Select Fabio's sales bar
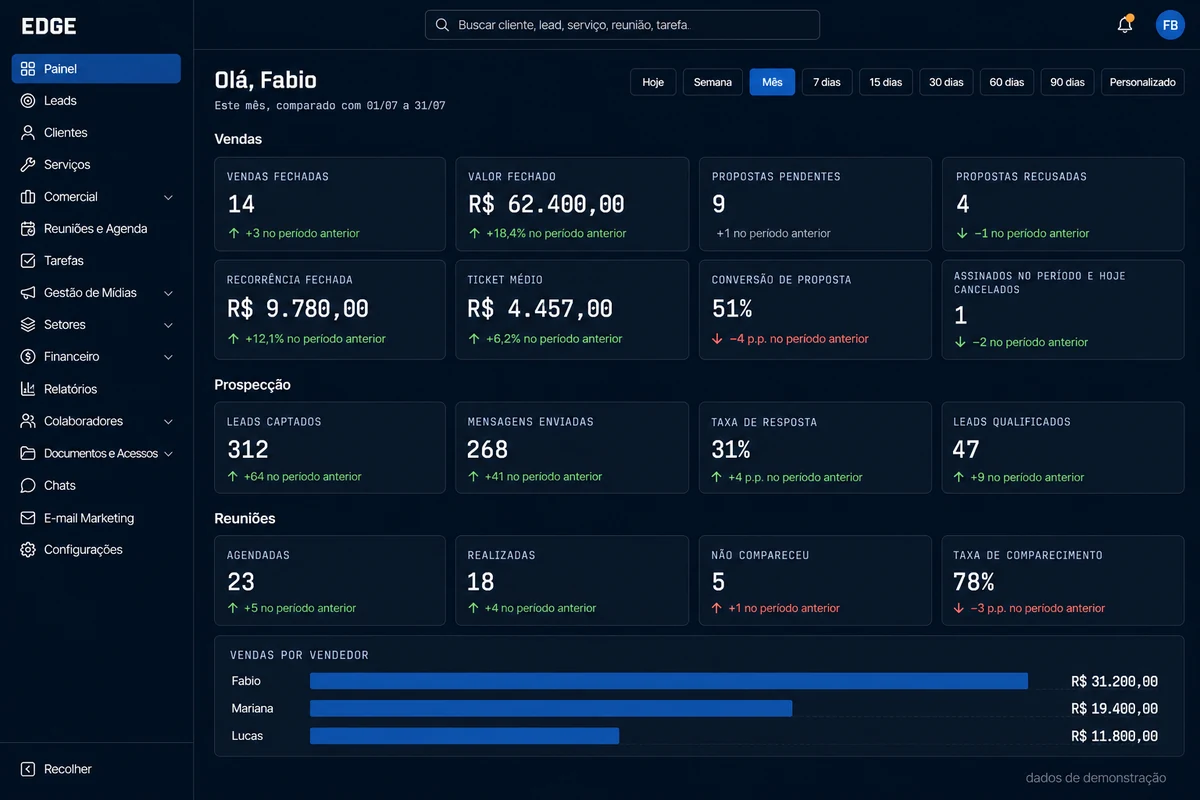Image resolution: width=1200 pixels, height=800 pixels. [x=669, y=681]
